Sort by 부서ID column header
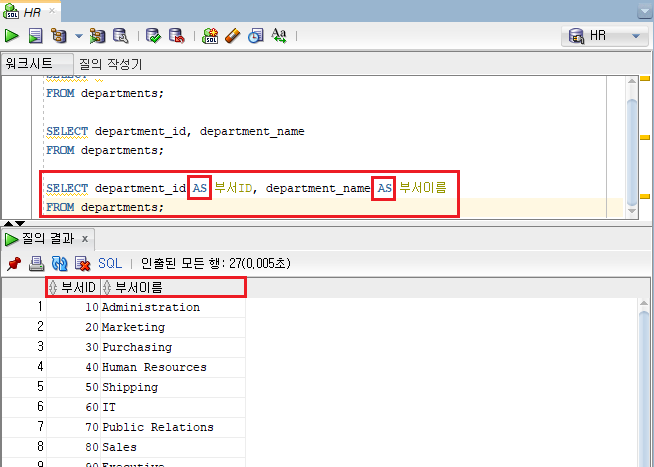The image size is (654, 467). click(73, 287)
